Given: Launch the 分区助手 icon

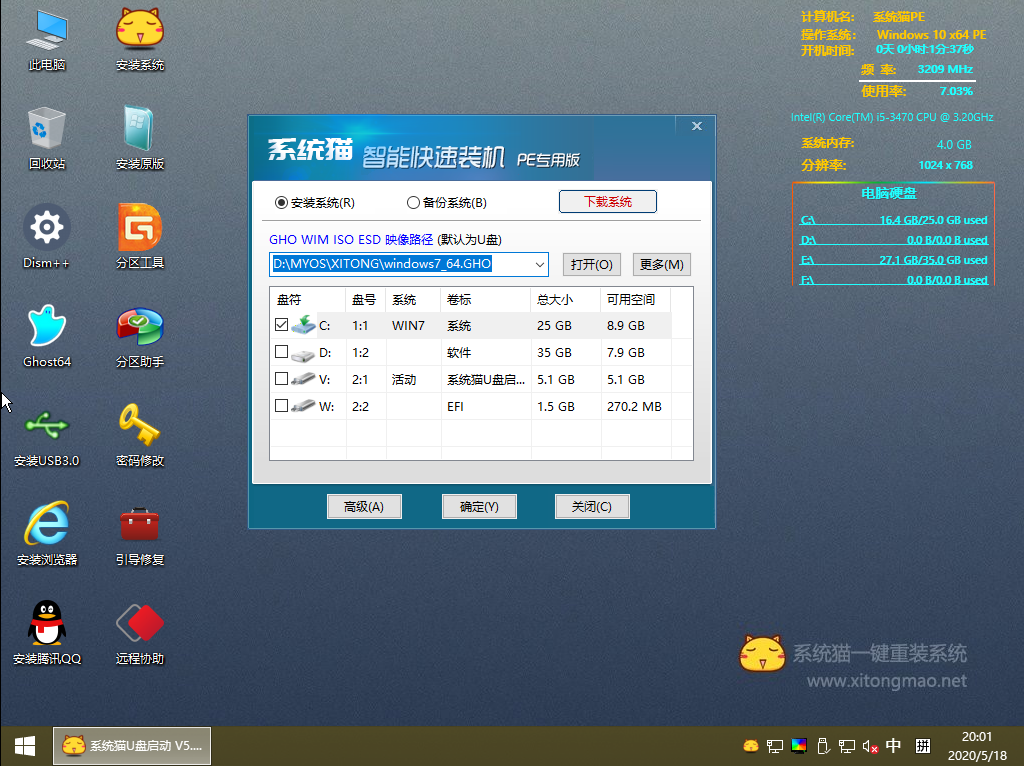Looking at the screenshot, I should [x=140, y=336].
